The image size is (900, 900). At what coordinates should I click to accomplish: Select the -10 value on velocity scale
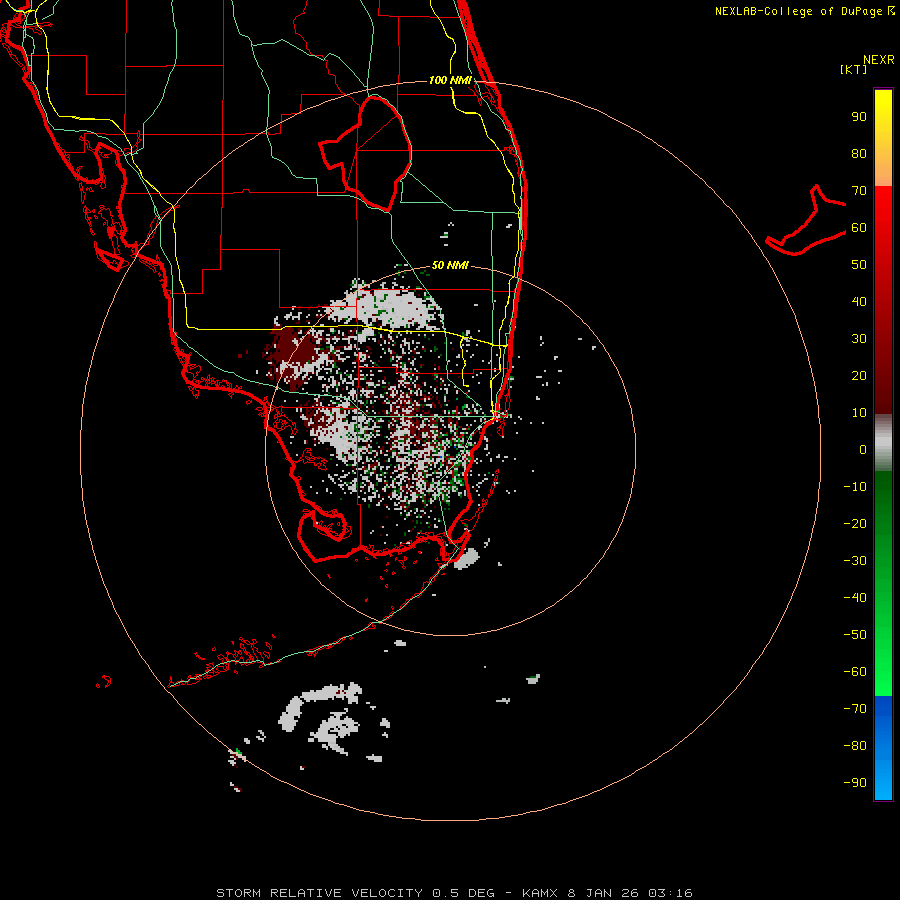click(x=855, y=487)
